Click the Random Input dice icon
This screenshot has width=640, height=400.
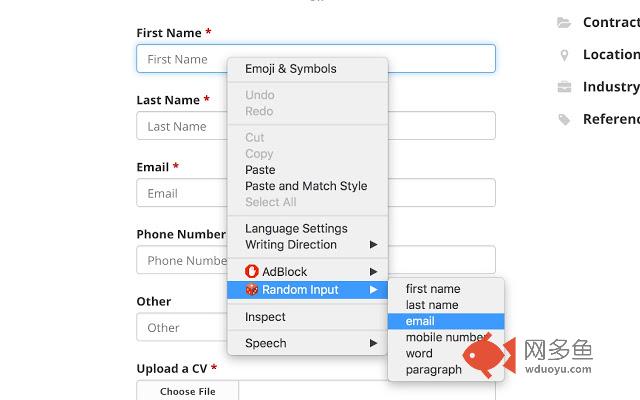[252, 290]
